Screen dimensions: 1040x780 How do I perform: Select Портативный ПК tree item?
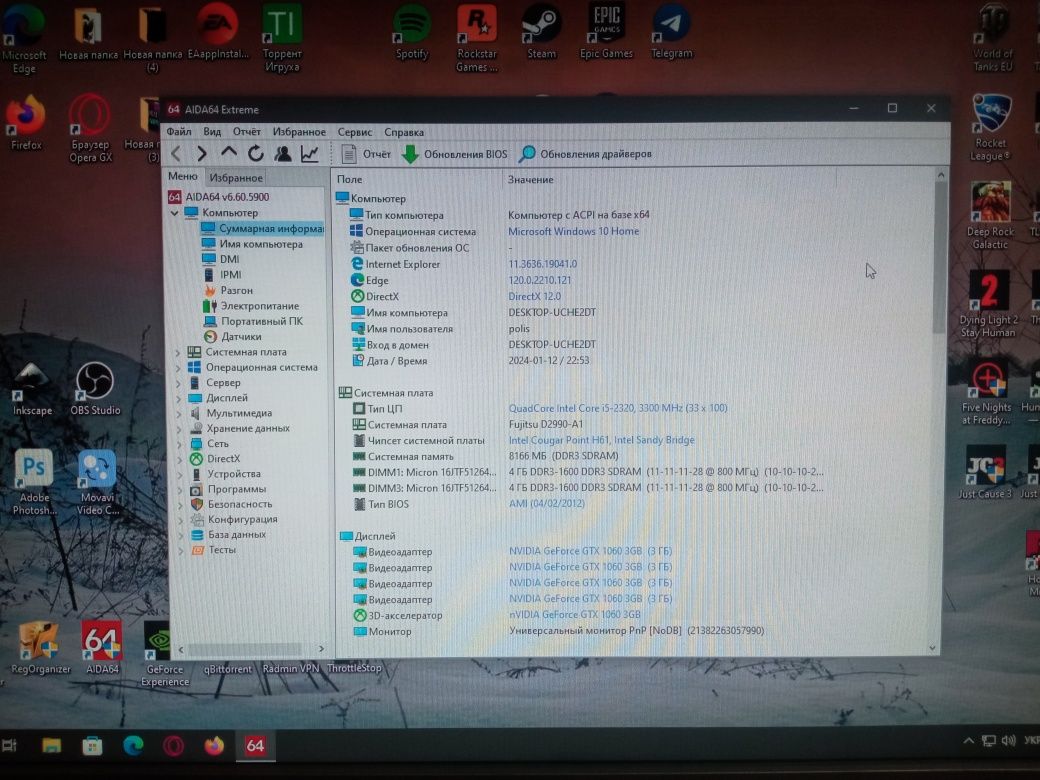(x=253, y=321)
